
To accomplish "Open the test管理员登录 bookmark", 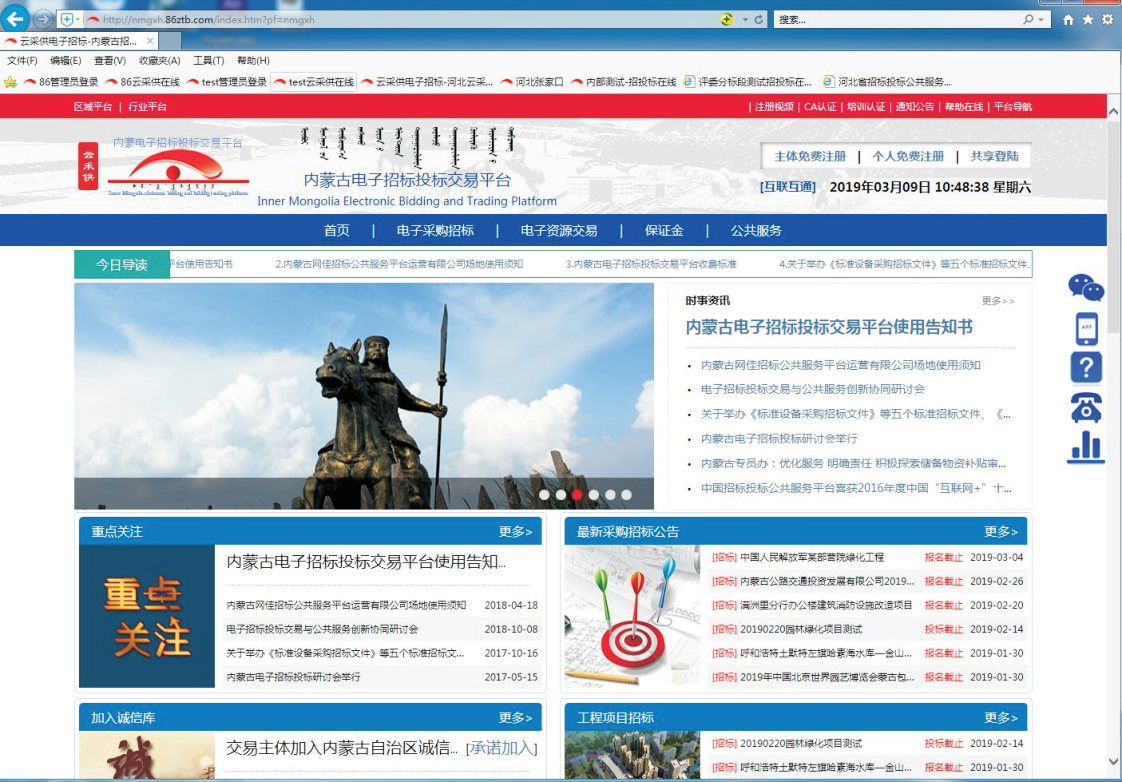I will (227, 82).
